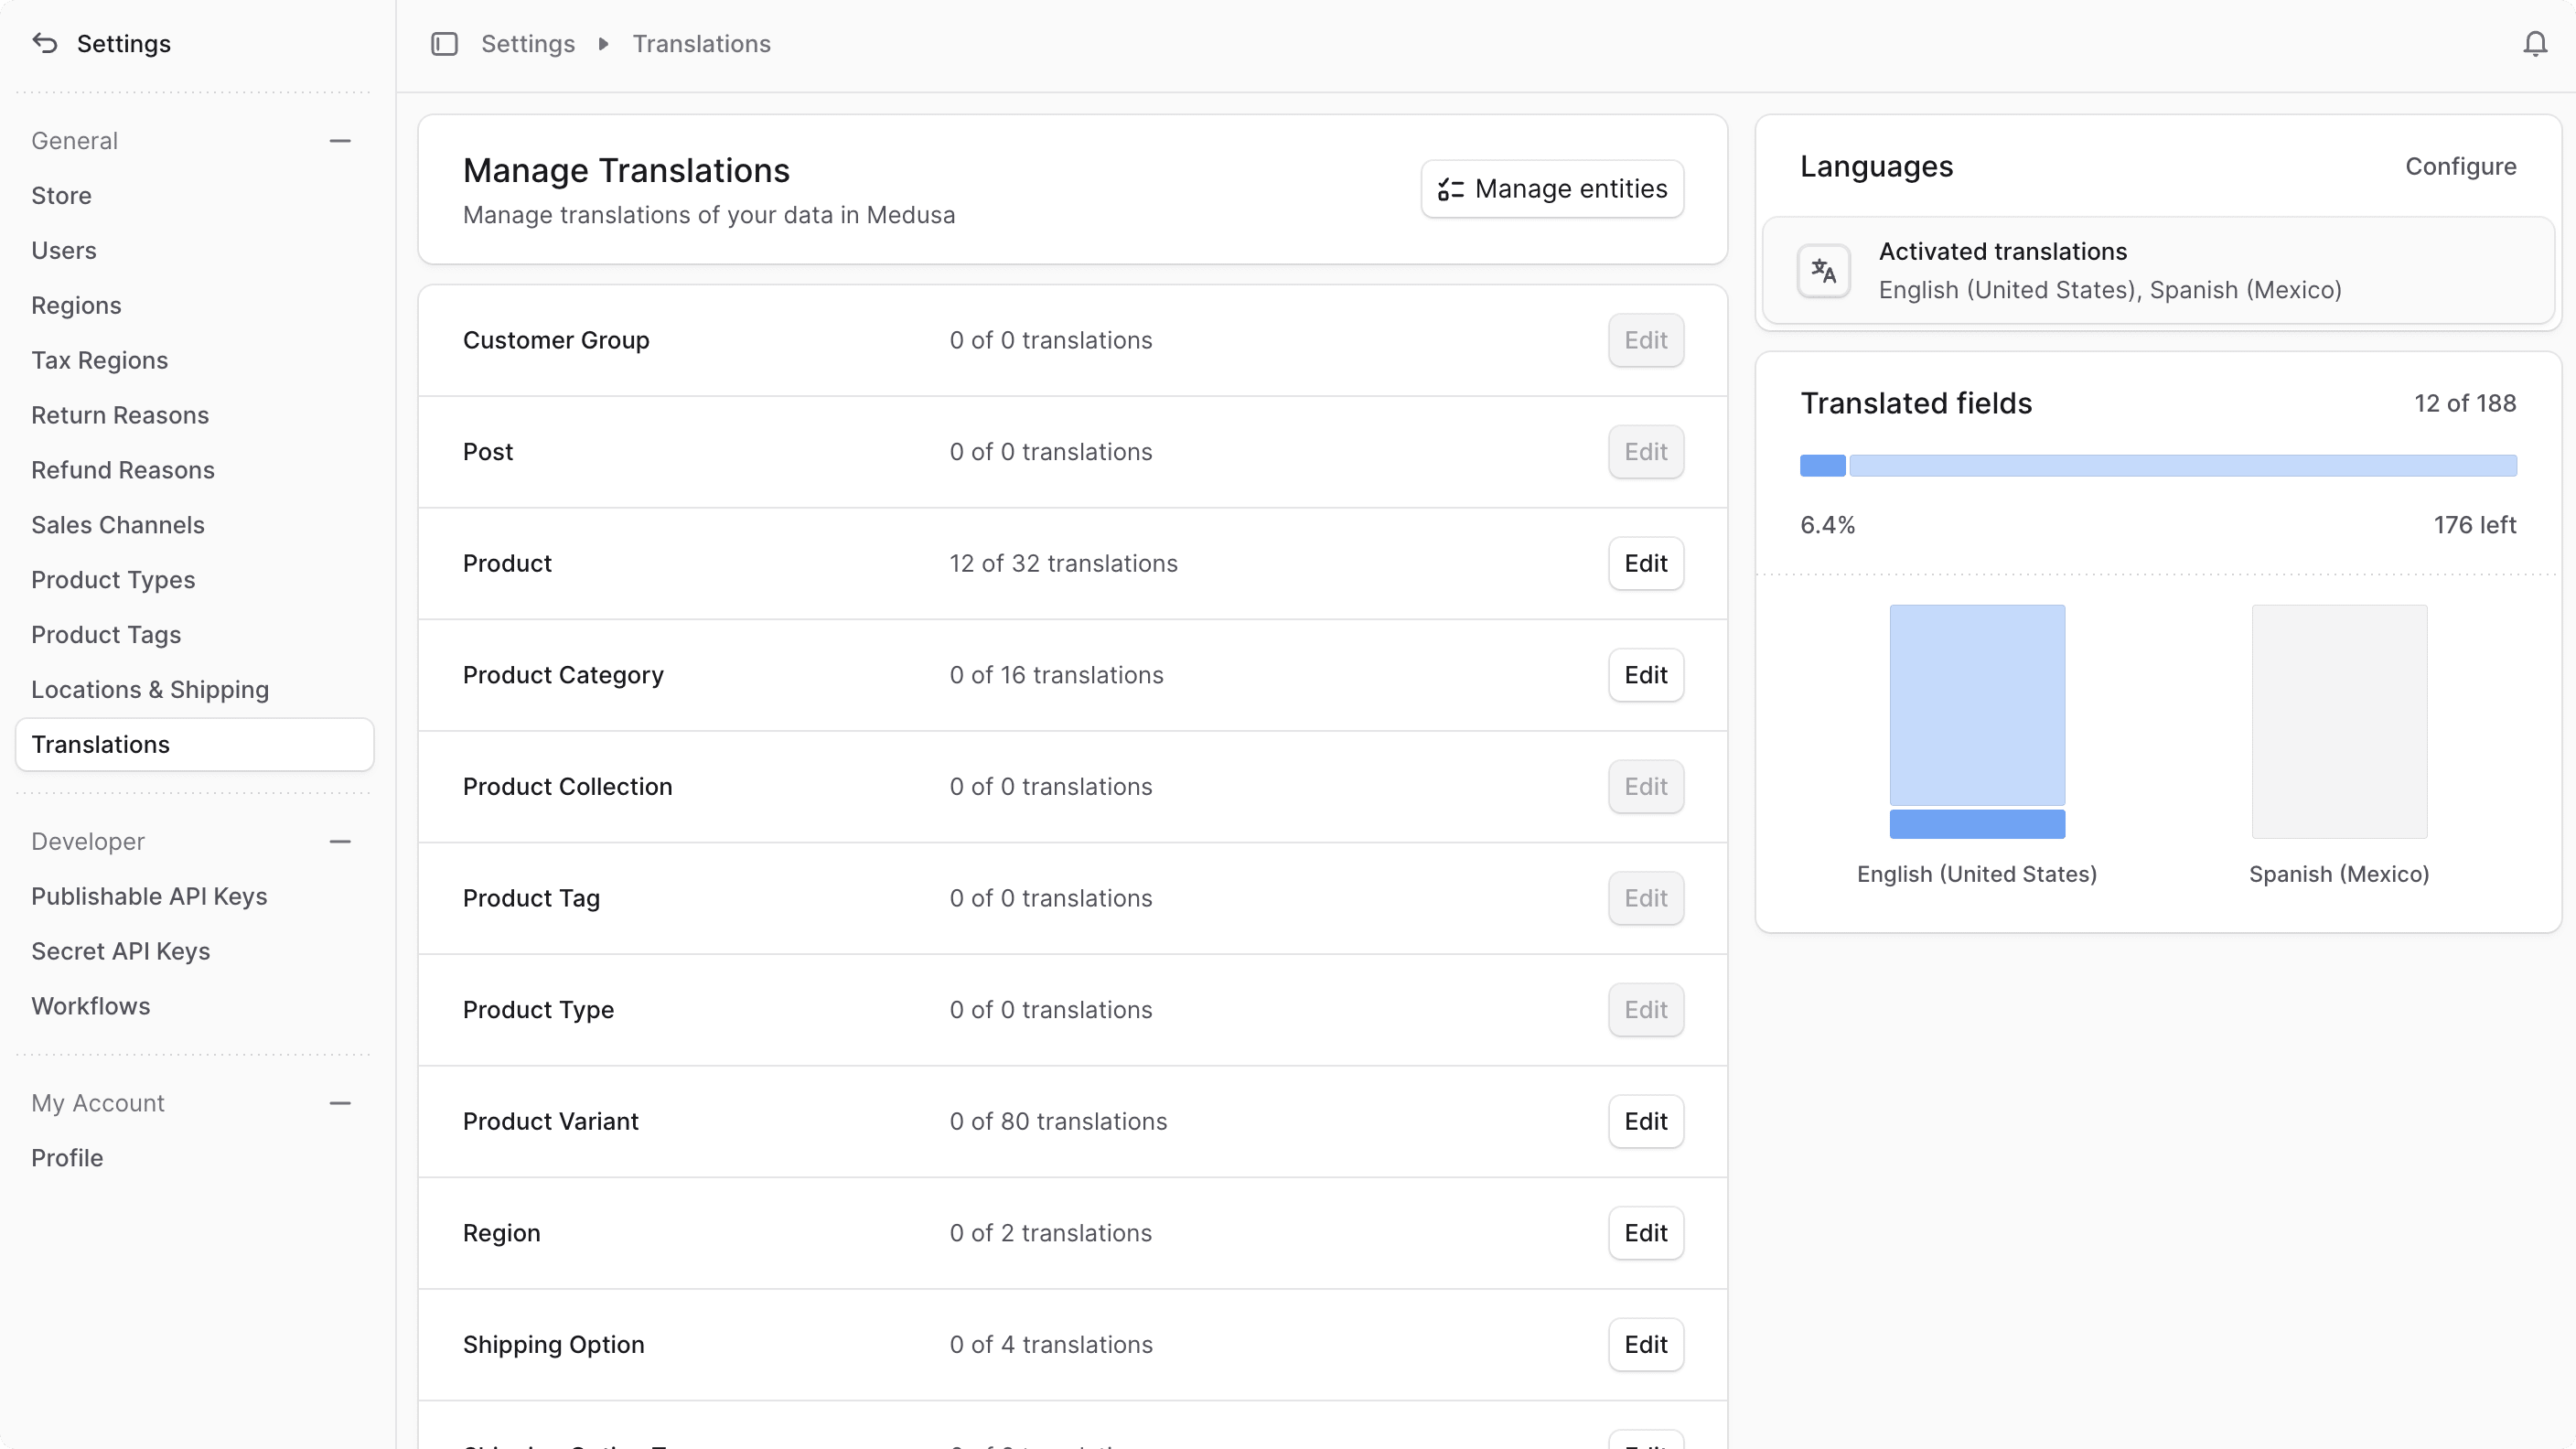Open Profile under My Account
2576x1449 pixels.
click(67, 1157)
